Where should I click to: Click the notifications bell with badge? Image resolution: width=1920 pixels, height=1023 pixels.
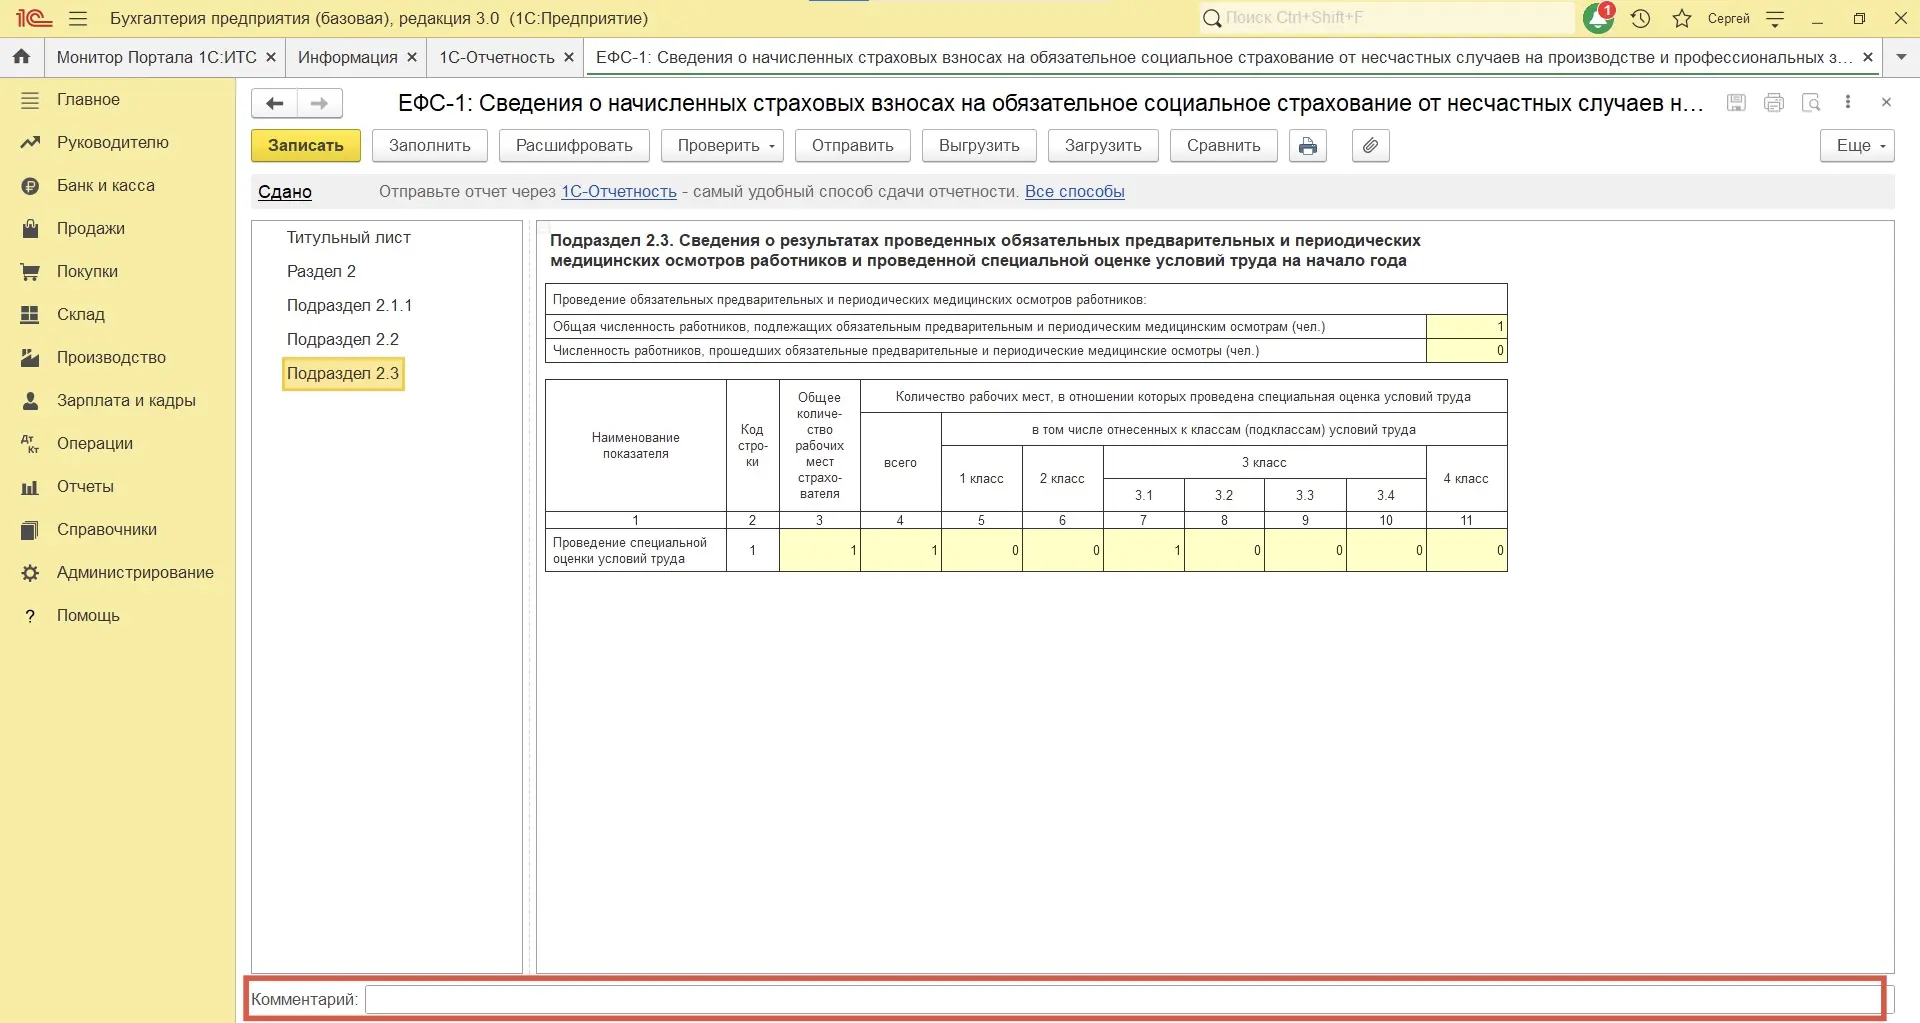pyautogui.click(x=1599, y=18)
